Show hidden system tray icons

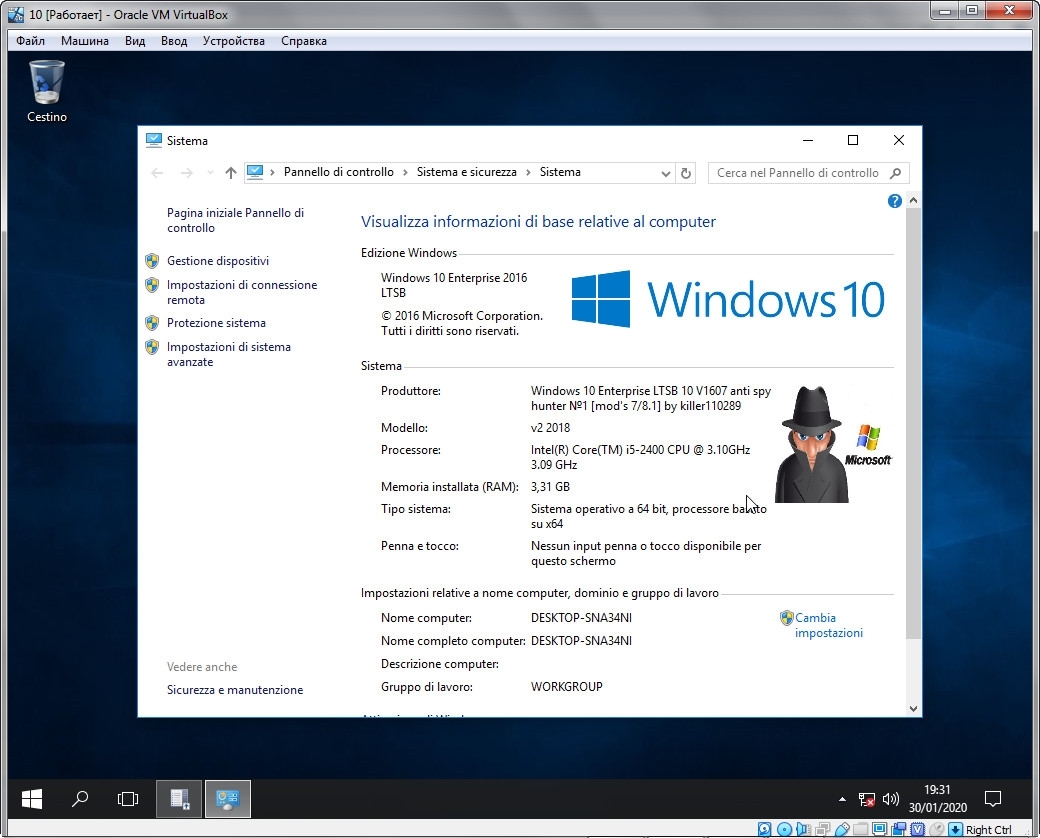[843, 800]
